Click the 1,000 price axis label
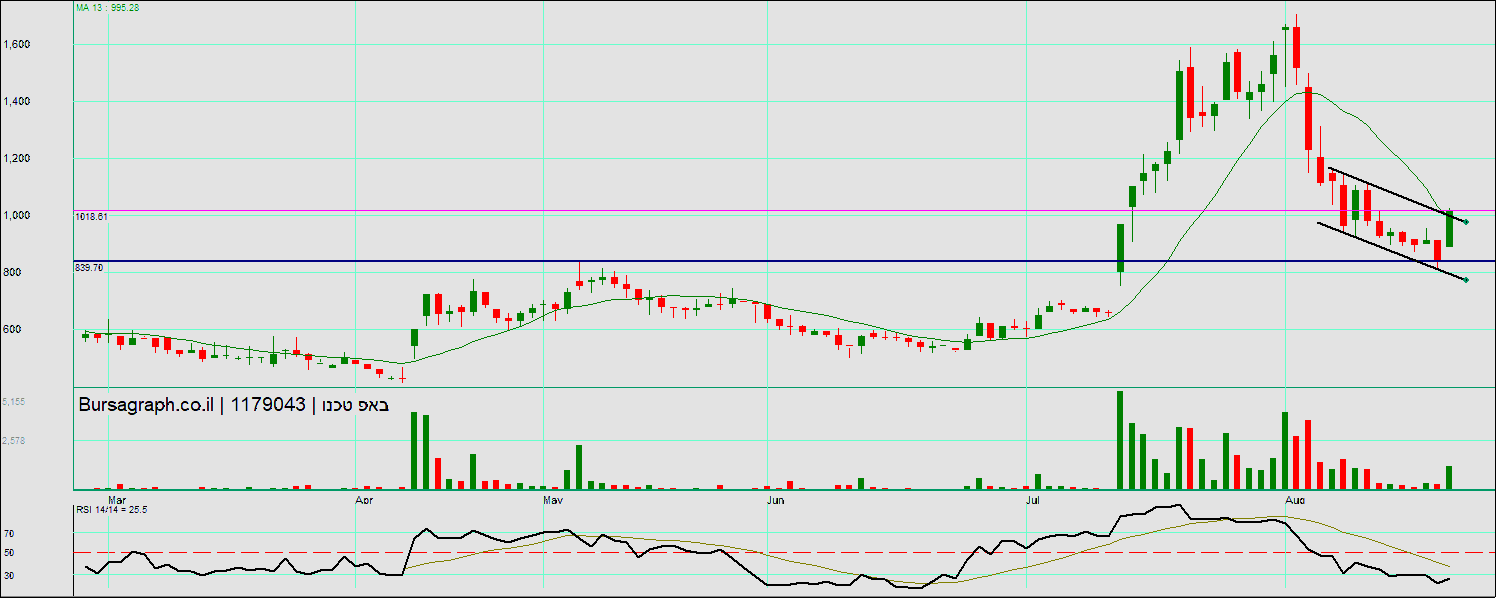1496x598 pixels. click(x=17, y=216)
